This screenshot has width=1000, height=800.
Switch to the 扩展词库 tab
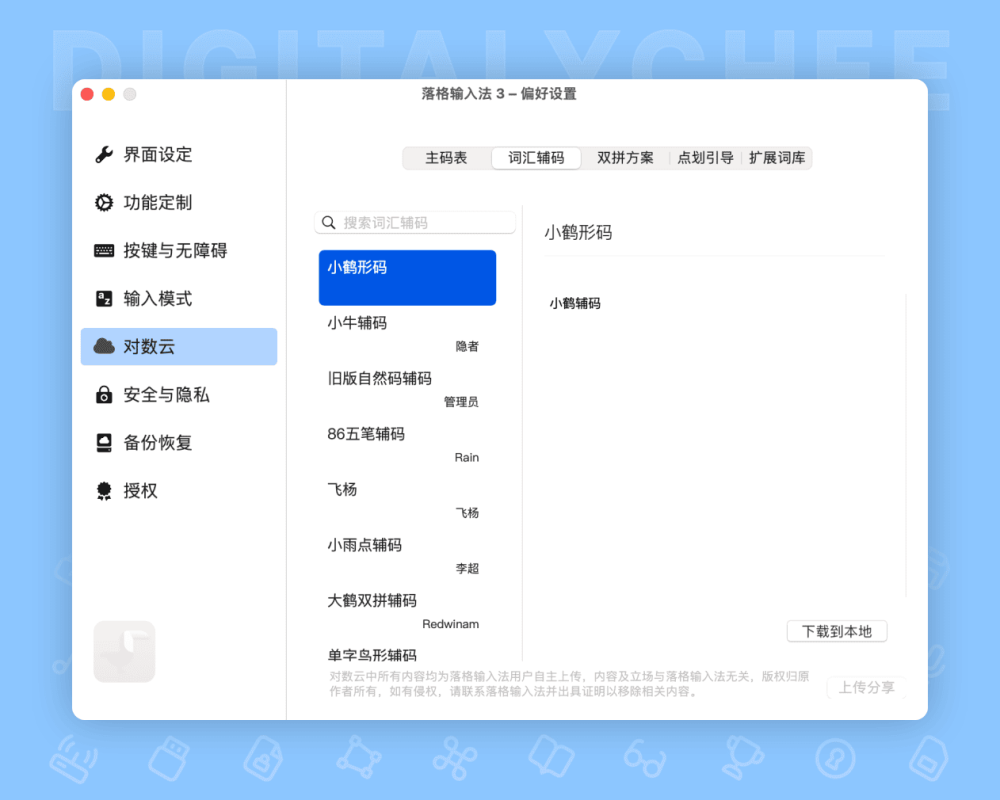coord(777,158)
